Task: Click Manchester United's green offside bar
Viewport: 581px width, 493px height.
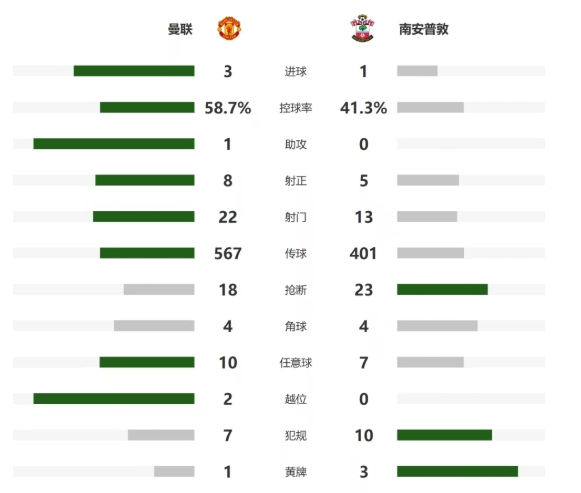Action: [114, 399]
